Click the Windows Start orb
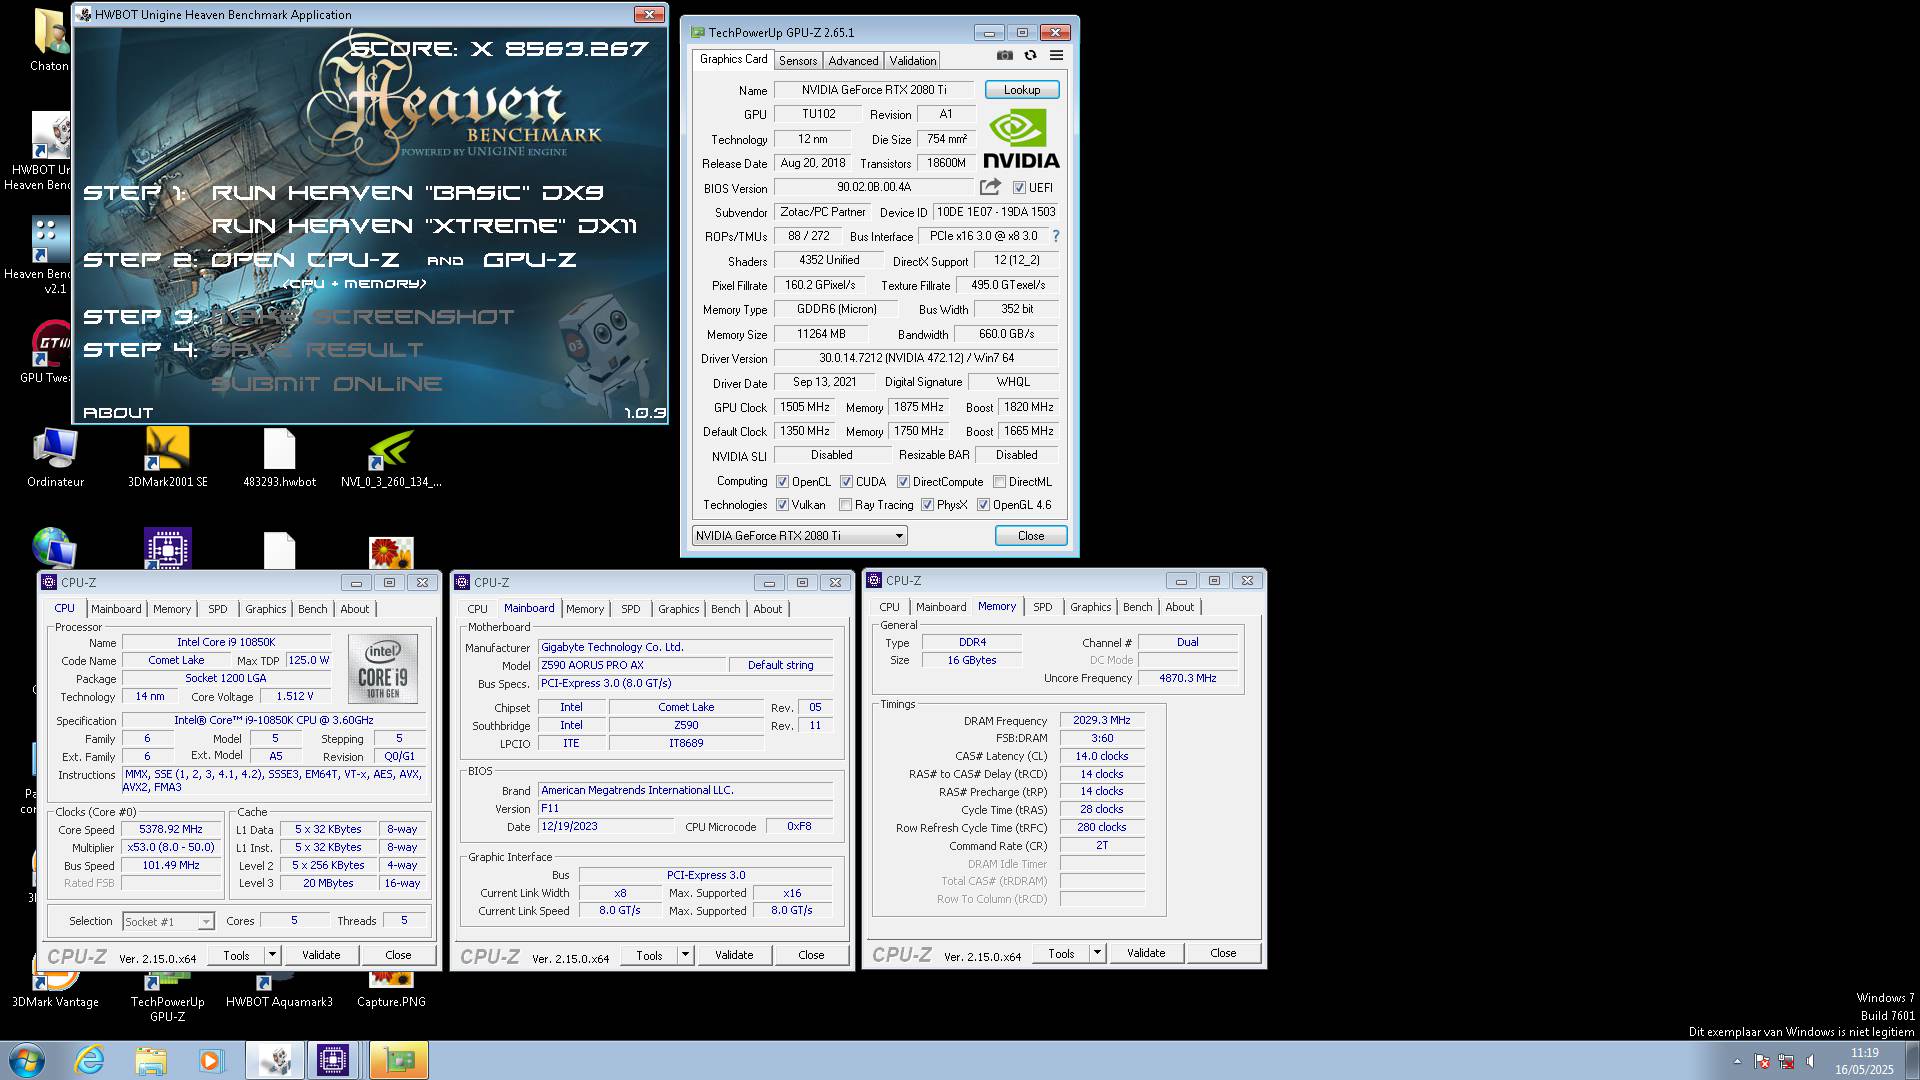 (26, 1060)
